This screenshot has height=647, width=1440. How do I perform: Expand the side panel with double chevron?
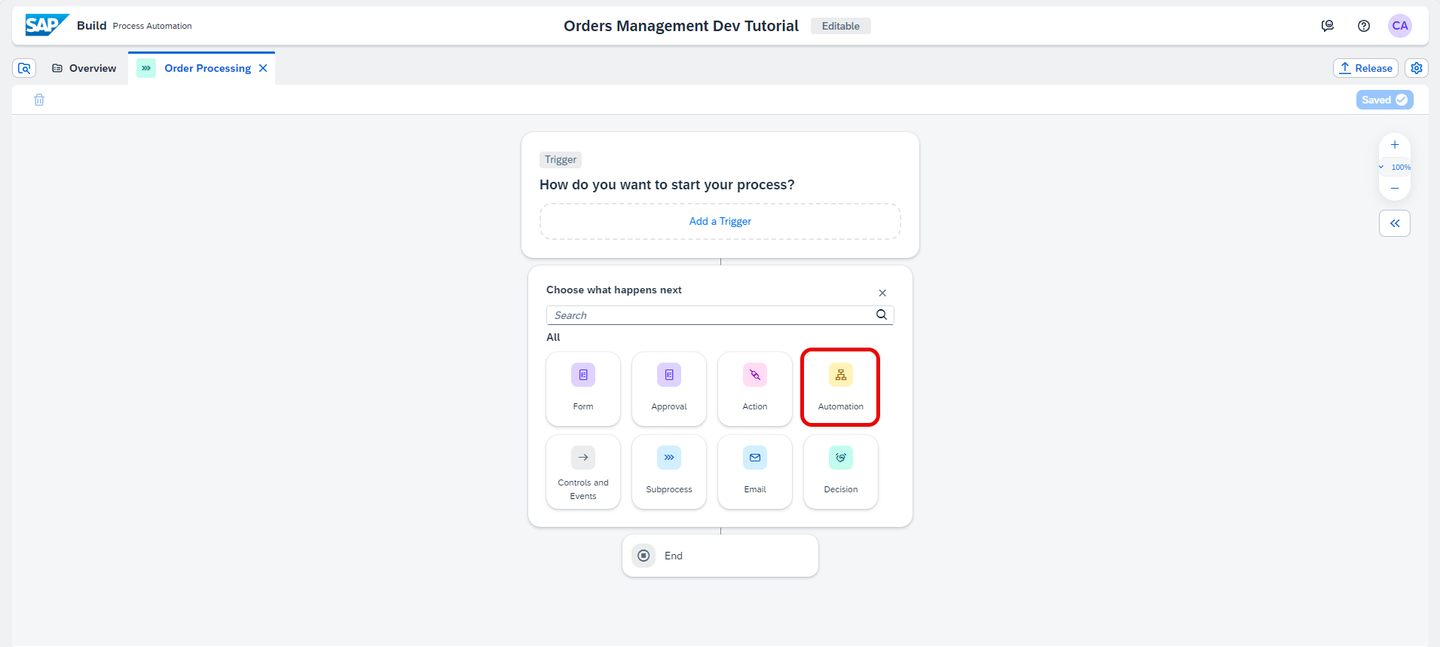pyautogui.click(x=1395, y=223)
